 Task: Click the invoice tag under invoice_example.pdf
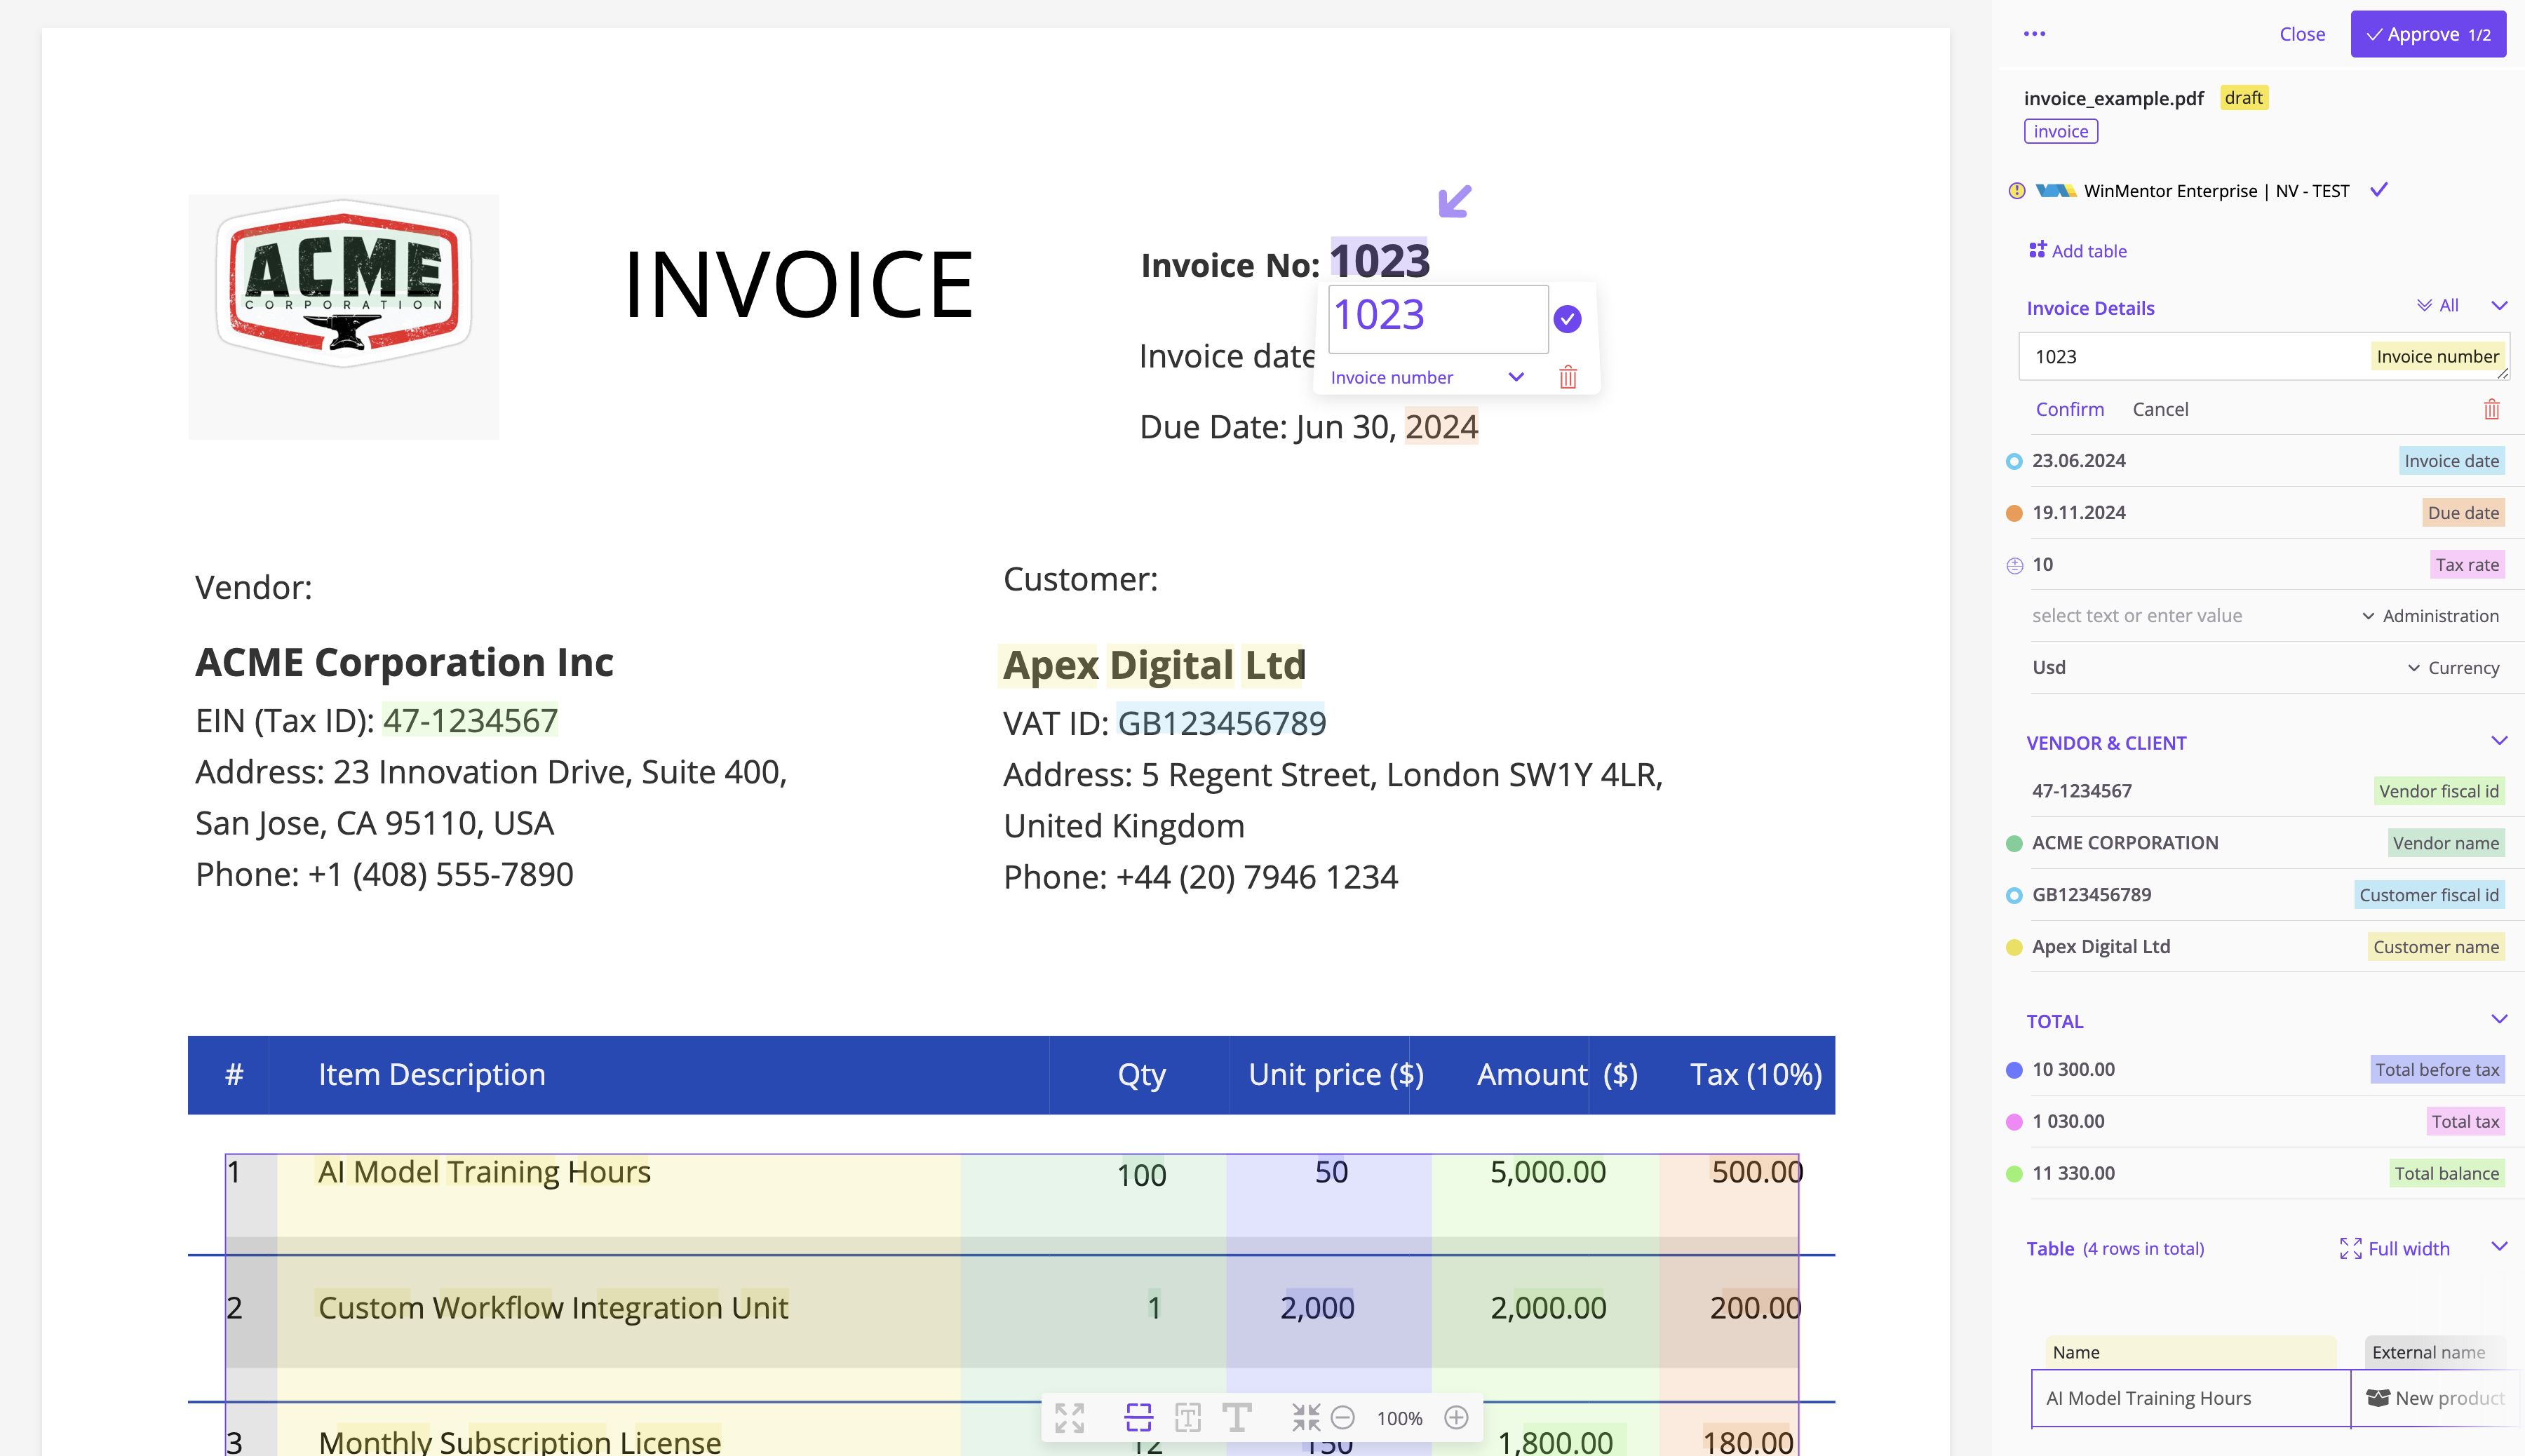coord(2059,130)
